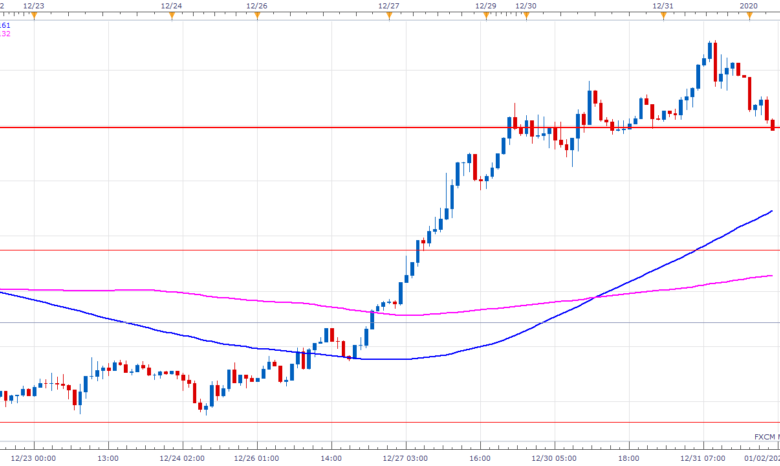Click the orange day marker under 12/29

pos(486,16)
